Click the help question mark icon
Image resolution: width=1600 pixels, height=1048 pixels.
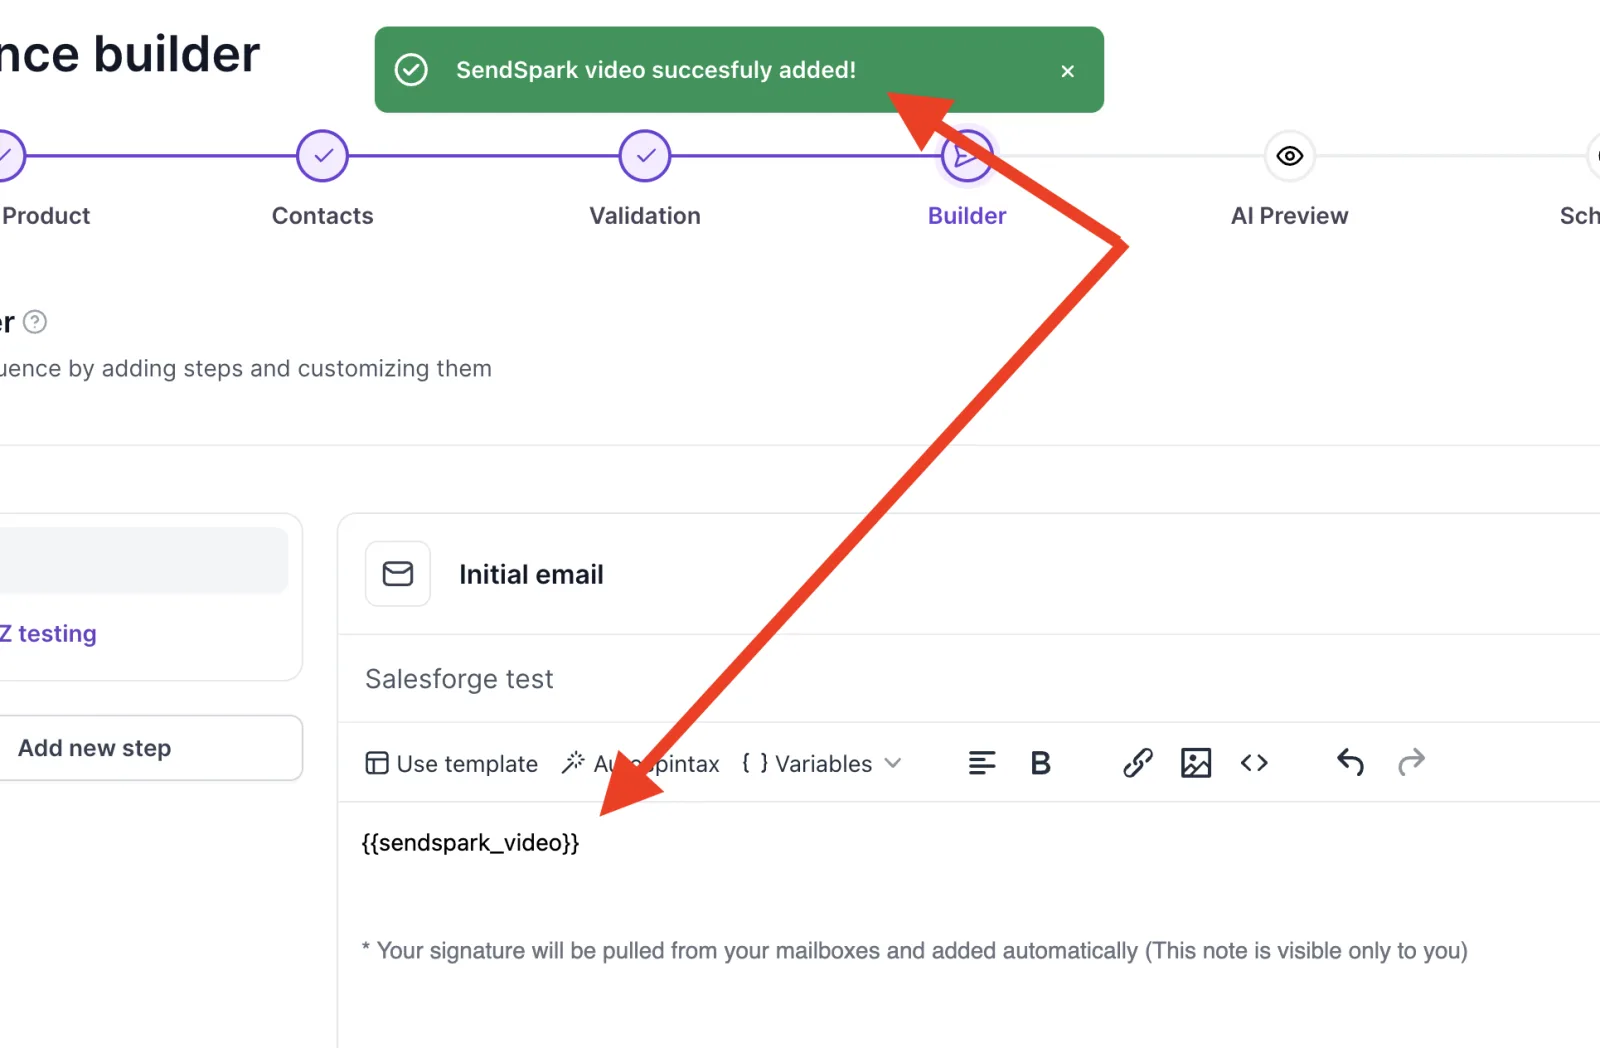pyautogui.click(x=35, y=322)
